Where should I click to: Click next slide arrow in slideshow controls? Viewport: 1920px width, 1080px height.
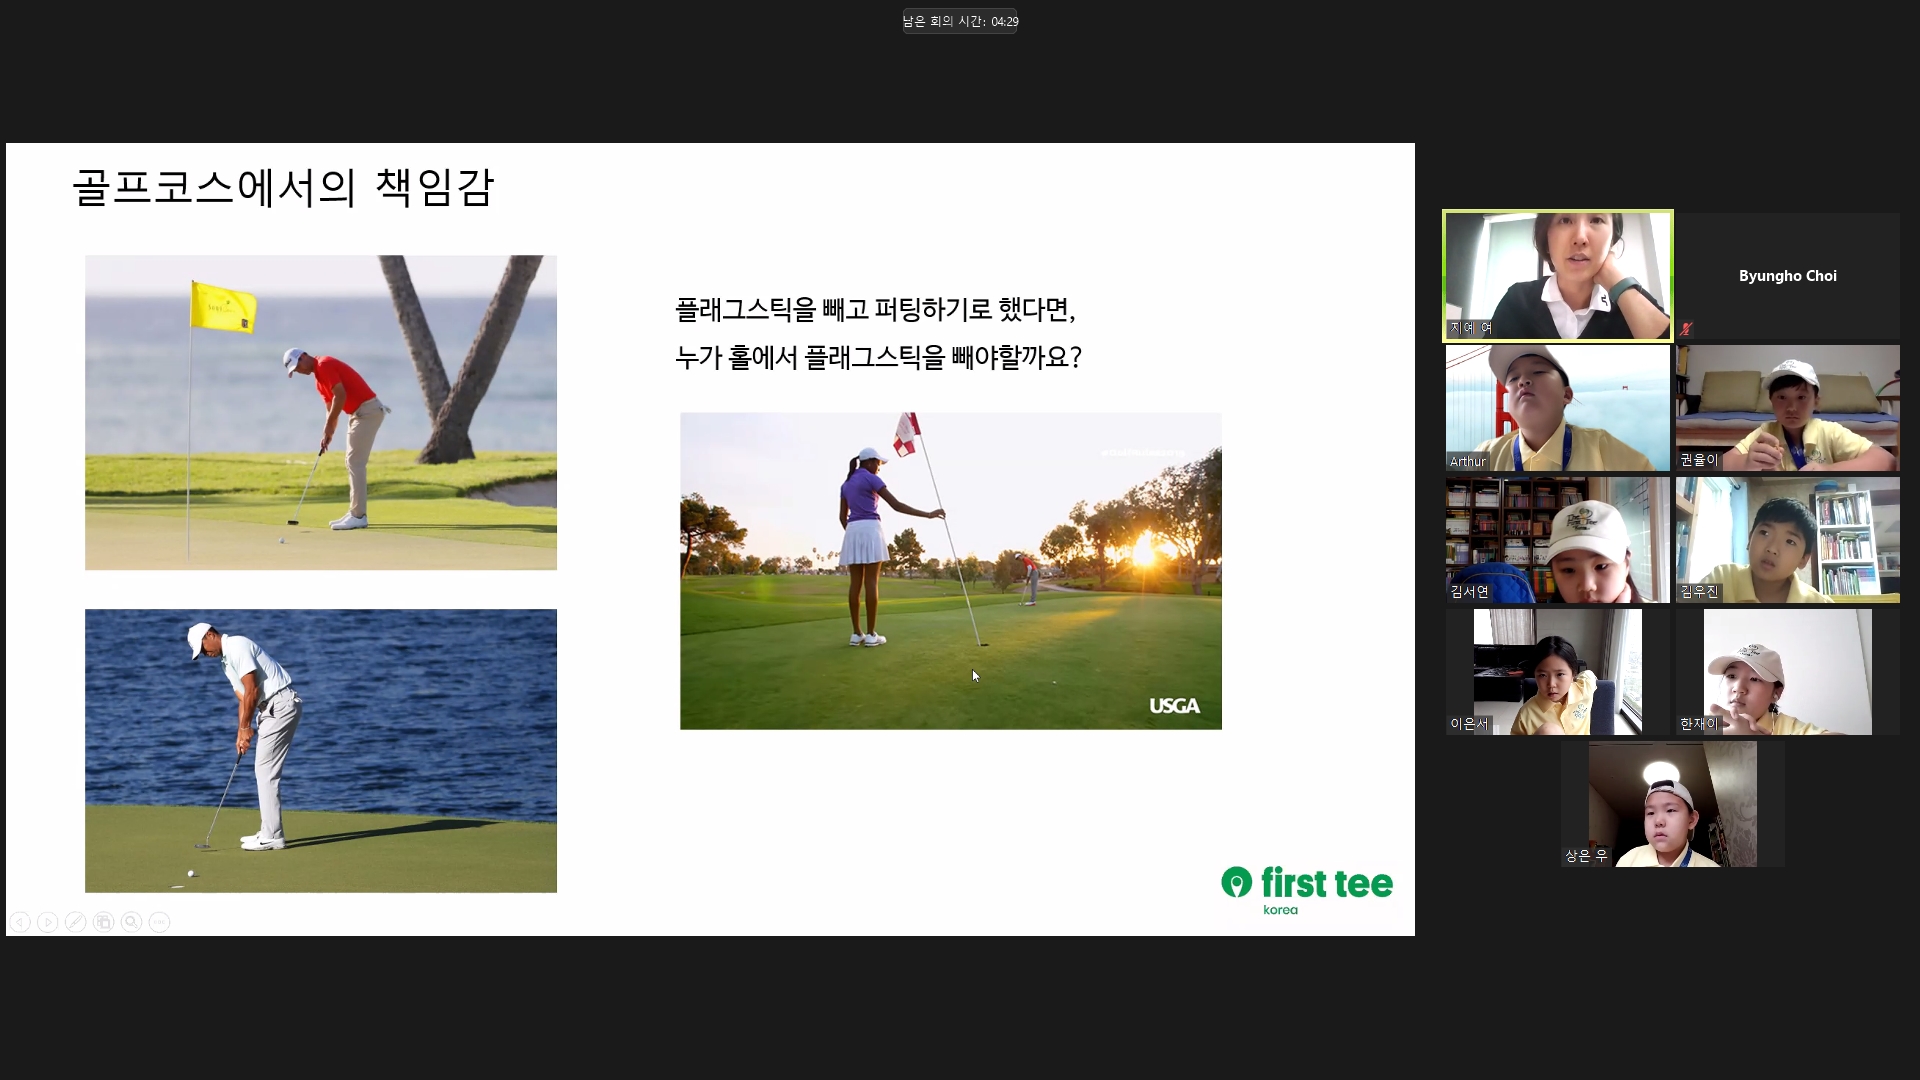coord(47,922)
